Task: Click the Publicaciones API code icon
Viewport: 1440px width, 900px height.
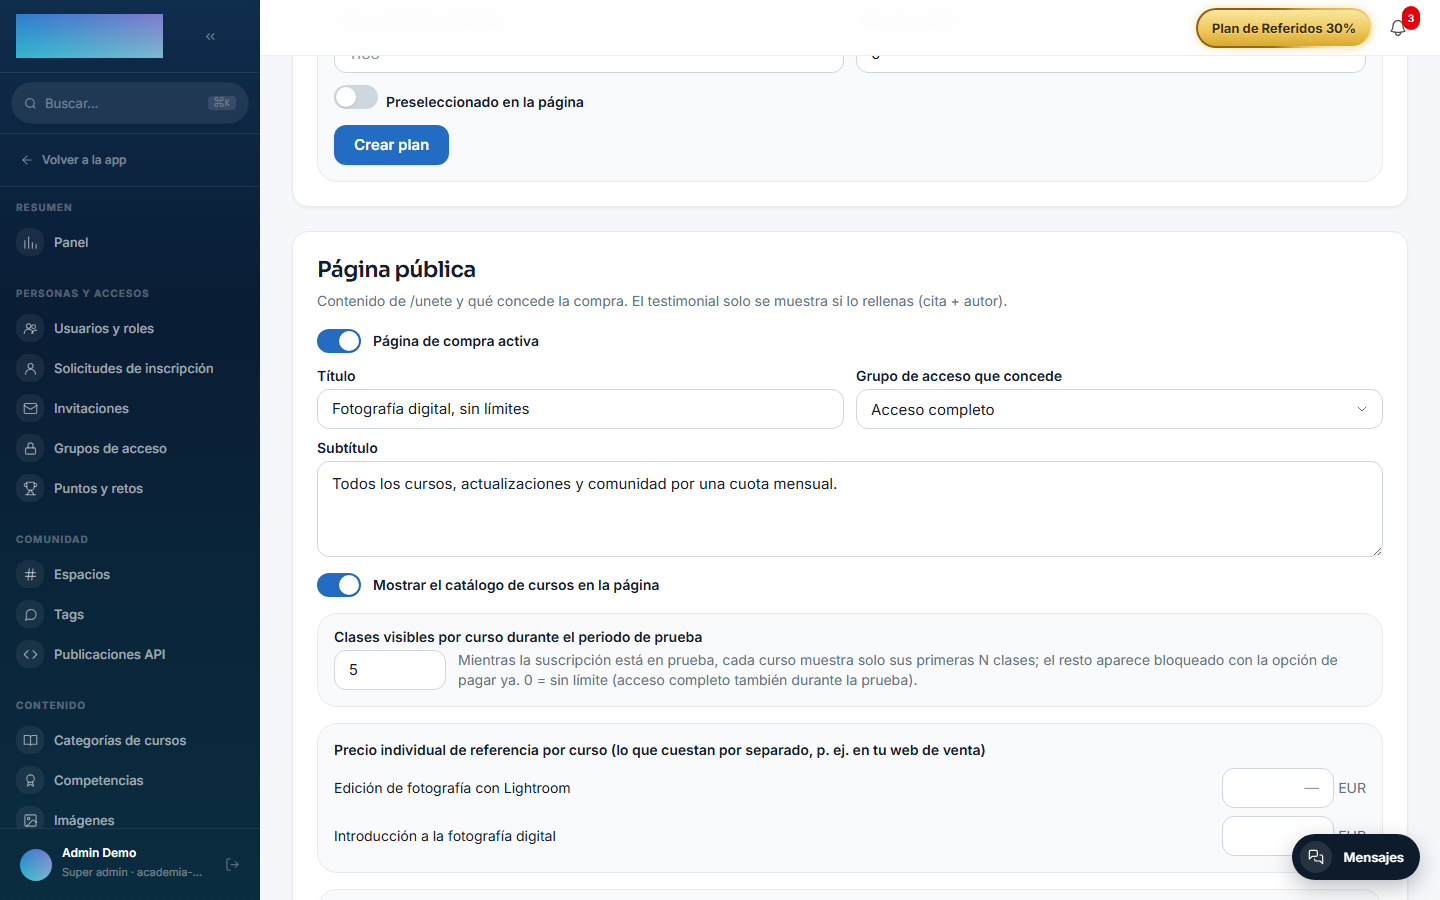Action: (x=31, y=655)
